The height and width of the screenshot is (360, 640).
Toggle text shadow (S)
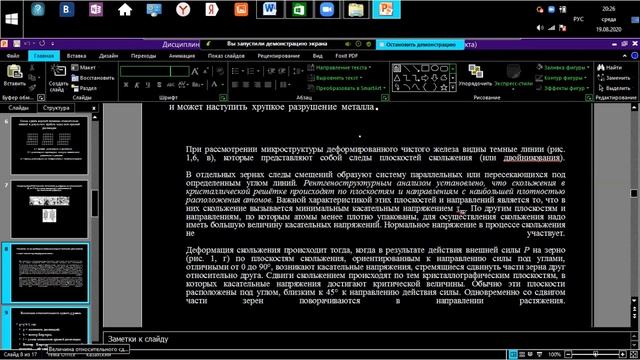159,85
